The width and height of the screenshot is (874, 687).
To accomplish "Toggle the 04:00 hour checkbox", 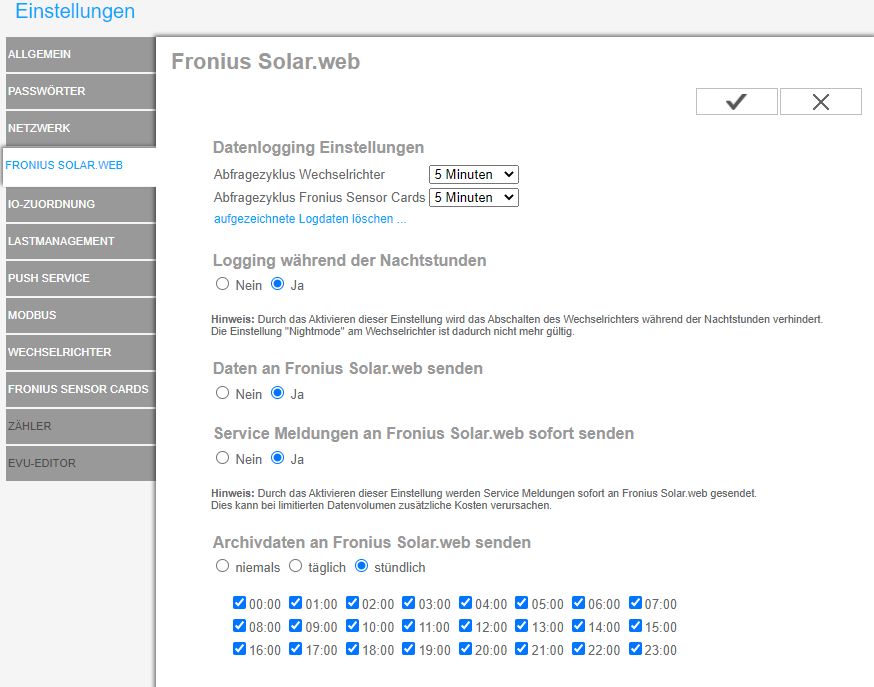I will [x=465, y=603].
